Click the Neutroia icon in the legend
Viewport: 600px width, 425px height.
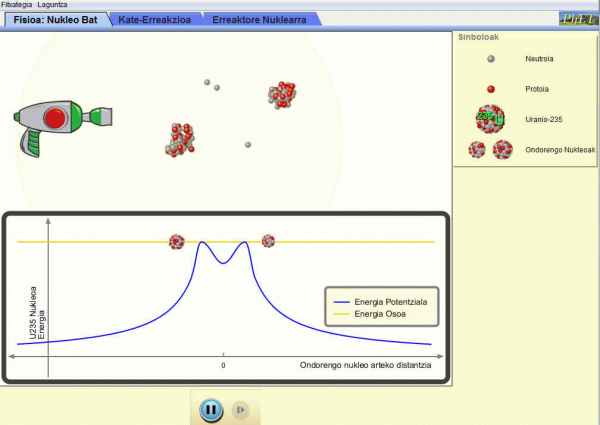click(x=490, y=59)
